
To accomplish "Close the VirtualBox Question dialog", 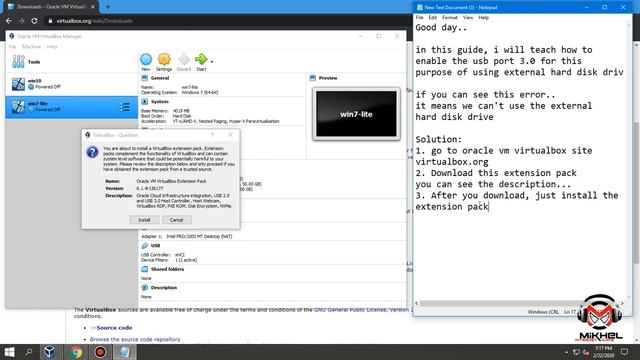I will point(231,135).
